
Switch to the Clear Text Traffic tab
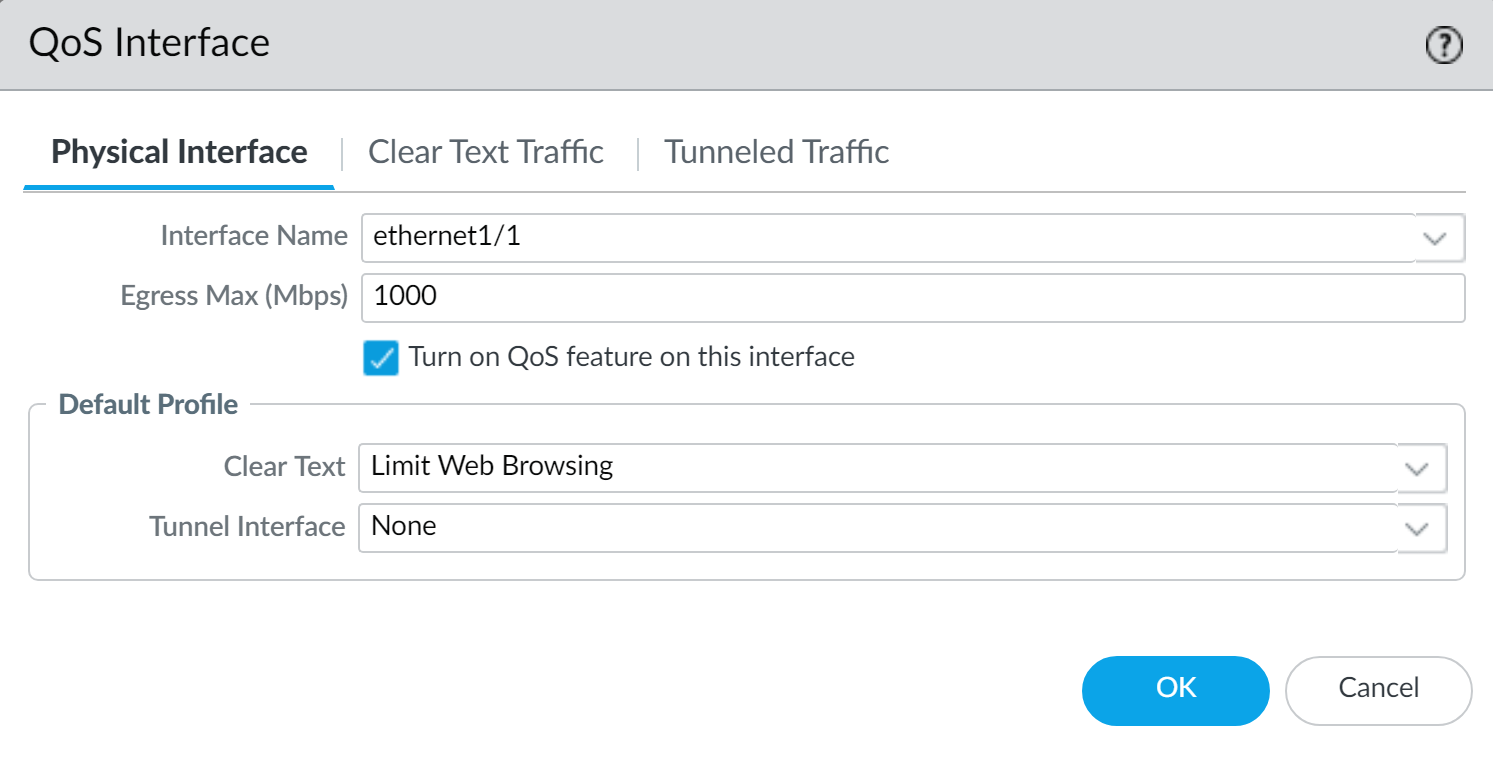coord(486,152)
